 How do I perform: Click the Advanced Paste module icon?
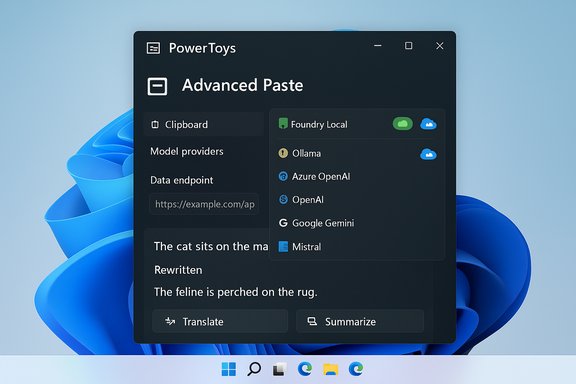tap(157, 86)
